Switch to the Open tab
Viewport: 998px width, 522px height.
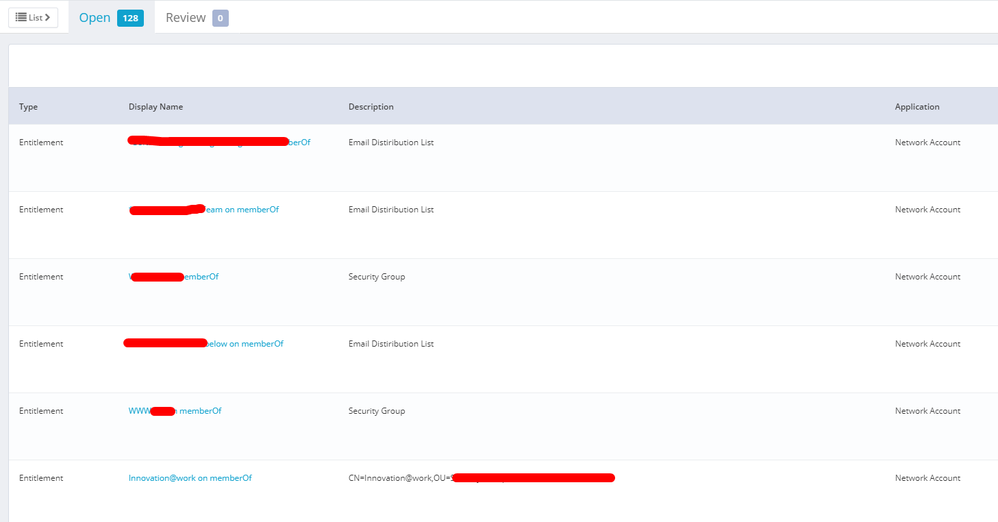click(x=94, y=18)
